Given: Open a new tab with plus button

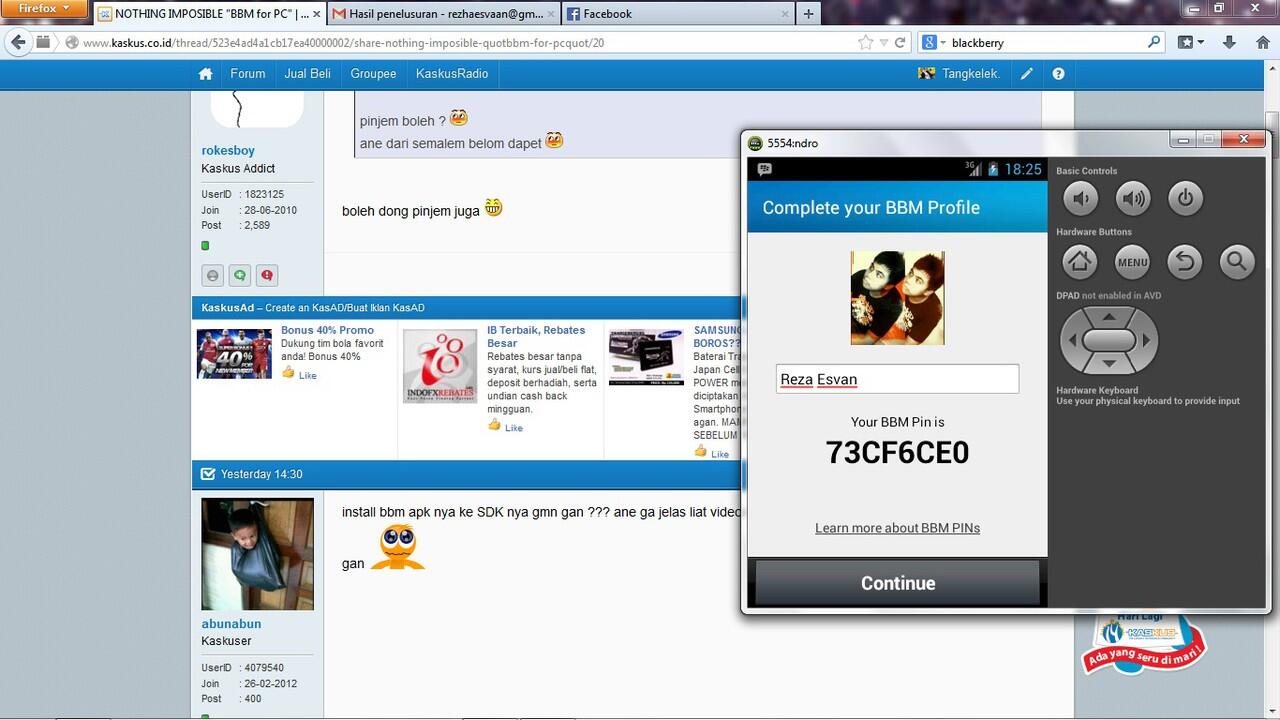Looking at the screenshot, I should 808,13.
